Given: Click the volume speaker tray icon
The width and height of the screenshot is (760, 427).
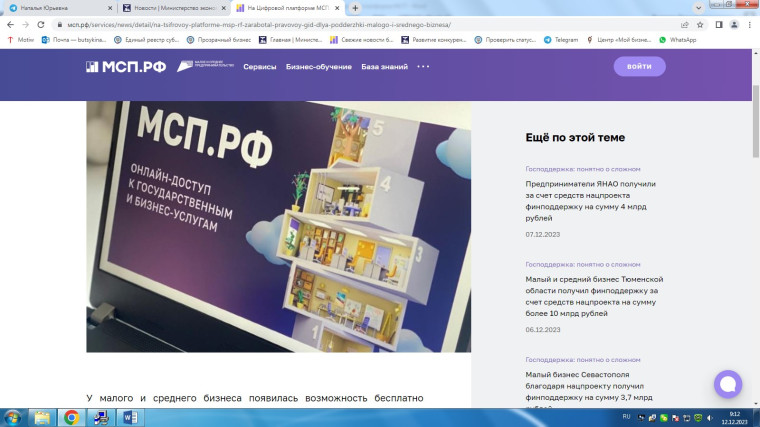Looking at the screenshot, I should [x=710, y=418].
